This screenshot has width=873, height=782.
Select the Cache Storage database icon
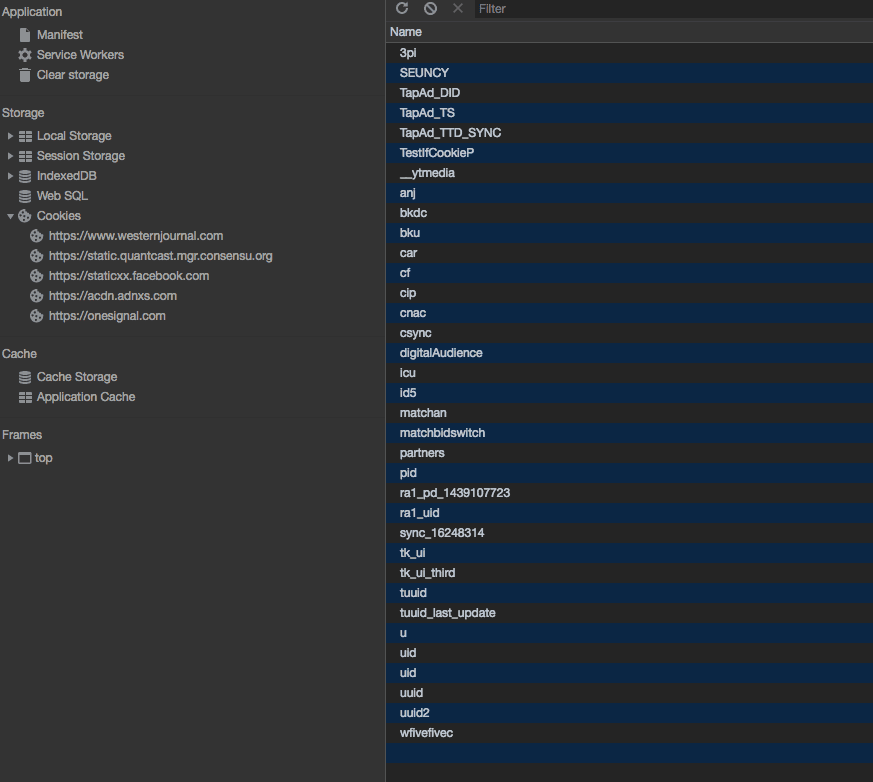pos(25,377)
